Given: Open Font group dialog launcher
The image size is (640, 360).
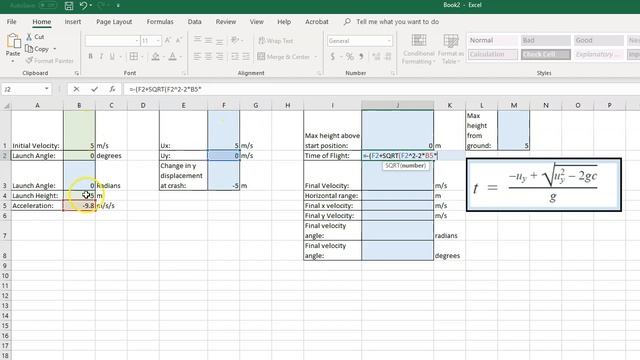Looking at the screenshot, I should pyautogui.click(x=184, y=73).
